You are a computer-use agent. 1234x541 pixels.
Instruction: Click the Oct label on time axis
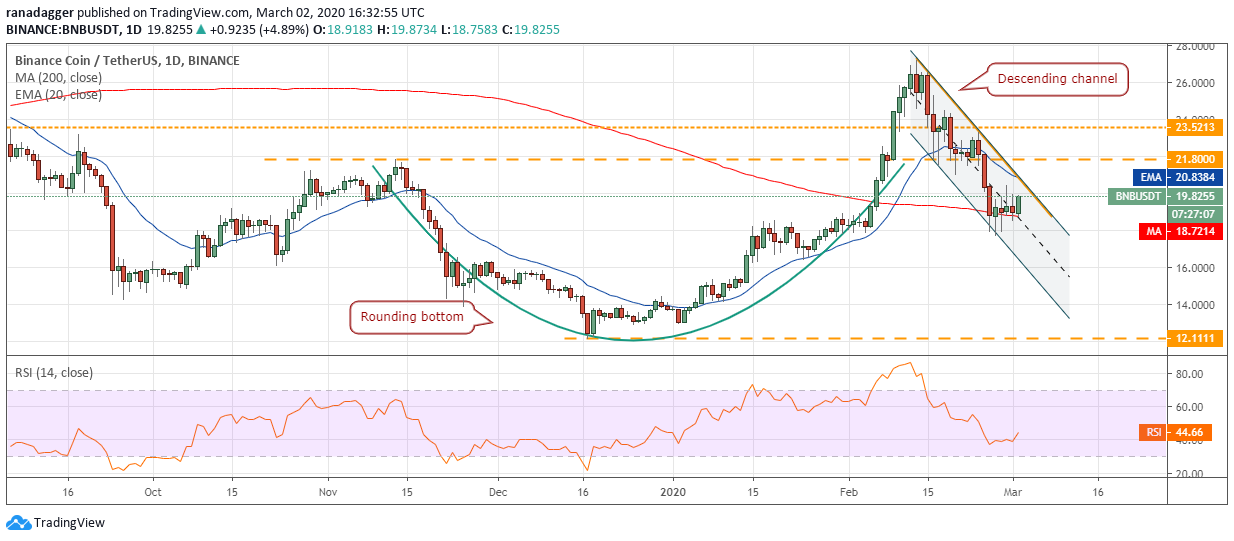pyautogui.click(x=153, y=493)
